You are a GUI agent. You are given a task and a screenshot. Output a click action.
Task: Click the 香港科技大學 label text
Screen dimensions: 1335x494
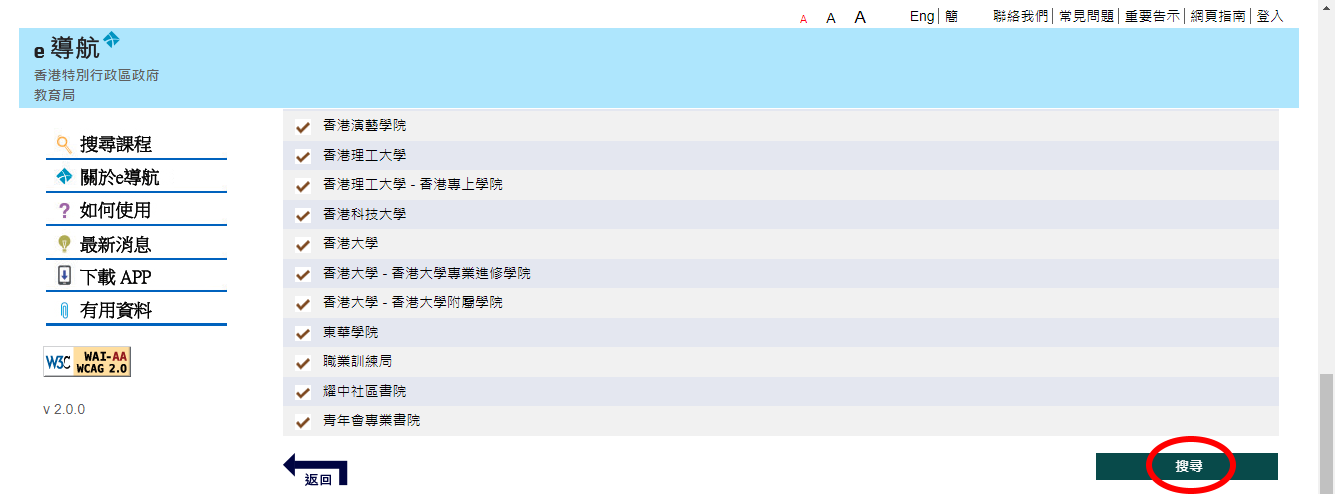tap(365, 214)
